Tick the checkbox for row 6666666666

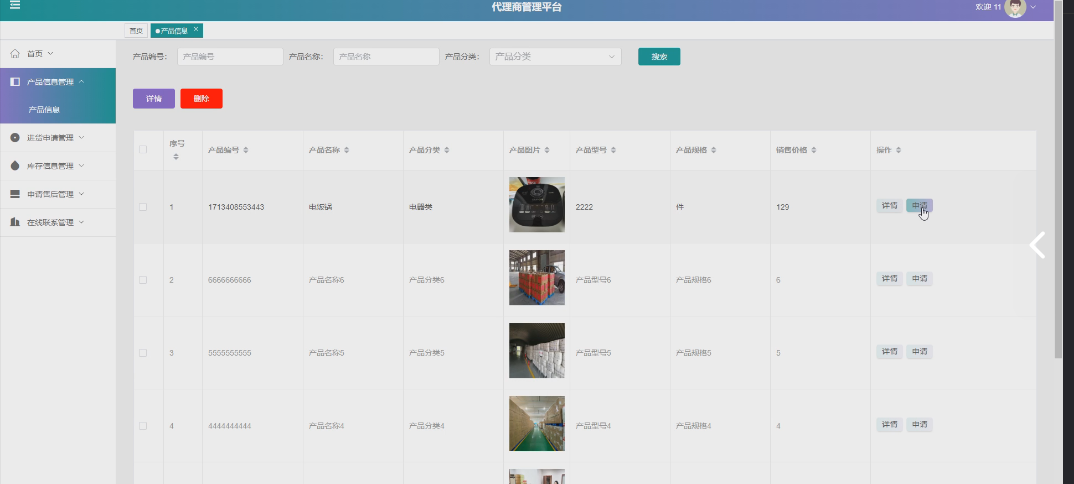pos(143,280)
